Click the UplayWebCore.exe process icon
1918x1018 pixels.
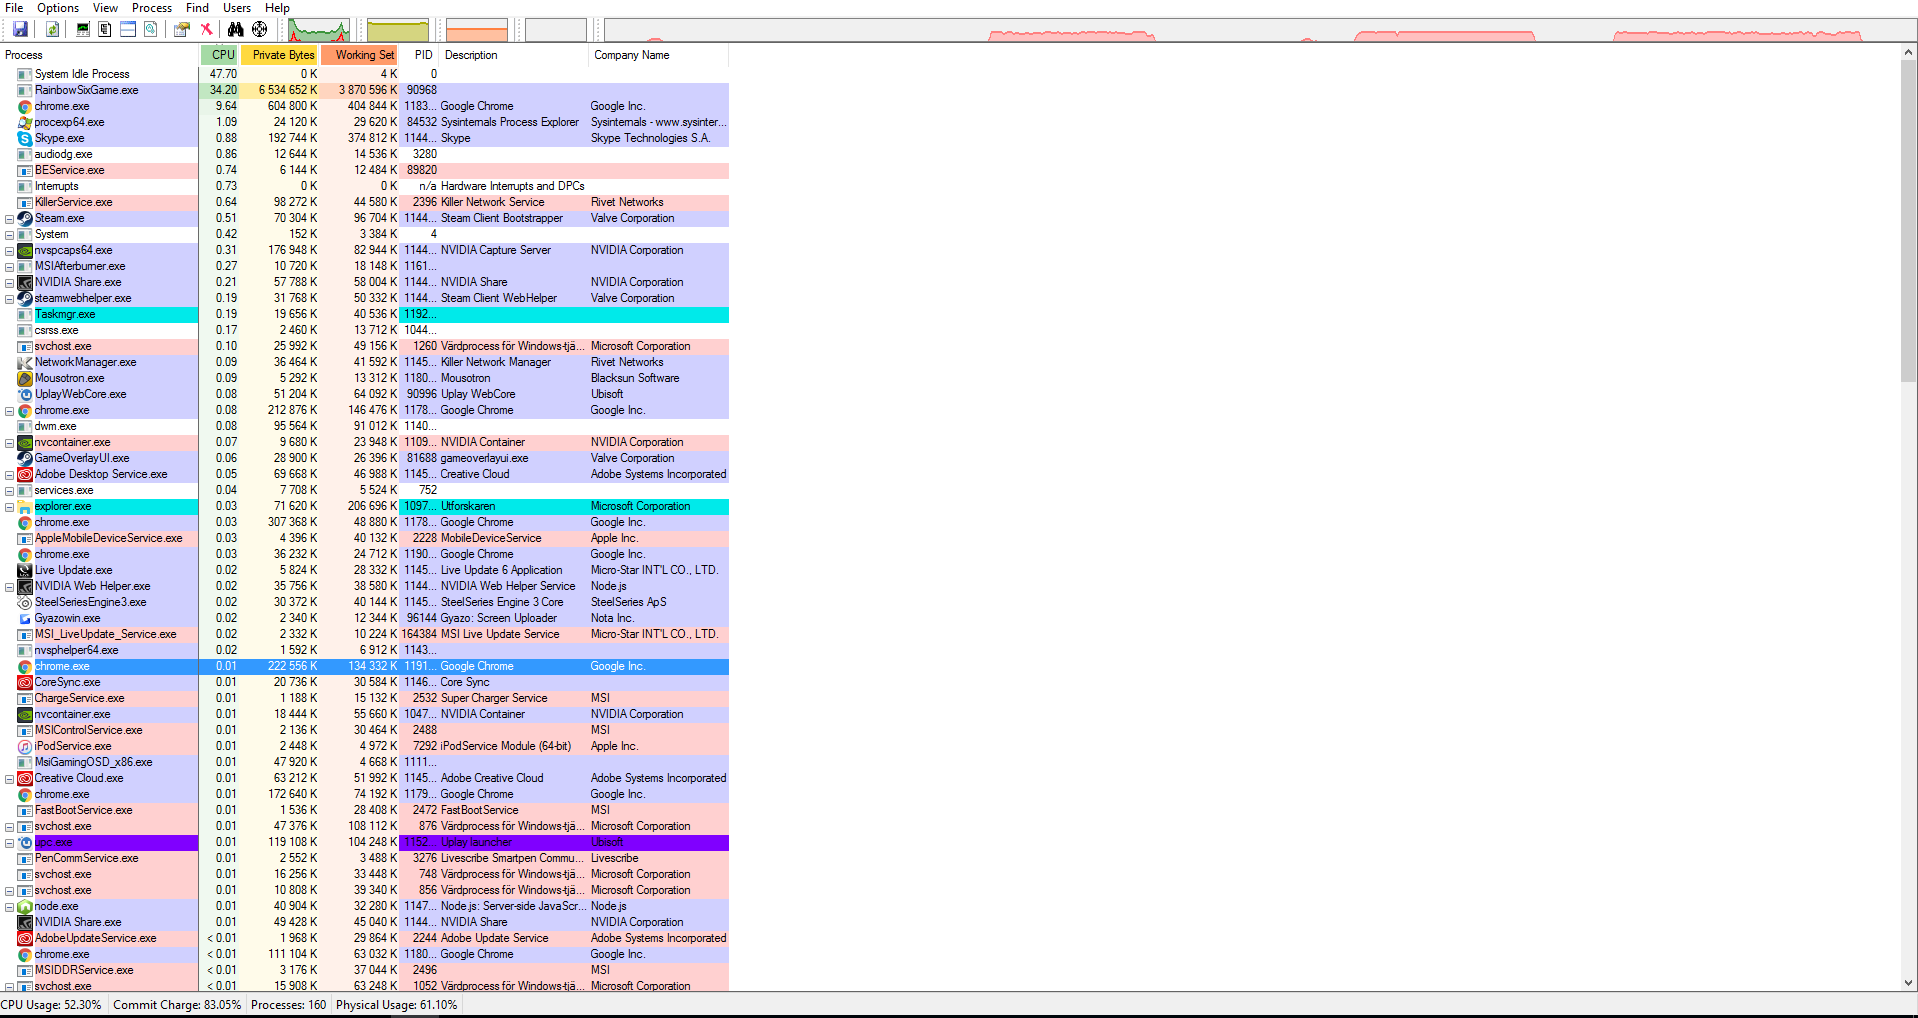click(25, 394)
